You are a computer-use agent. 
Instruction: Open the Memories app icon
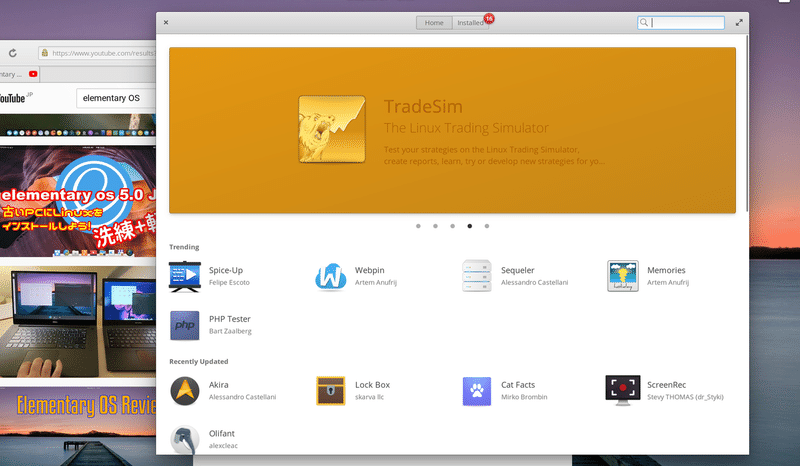[x=622, y=276]
